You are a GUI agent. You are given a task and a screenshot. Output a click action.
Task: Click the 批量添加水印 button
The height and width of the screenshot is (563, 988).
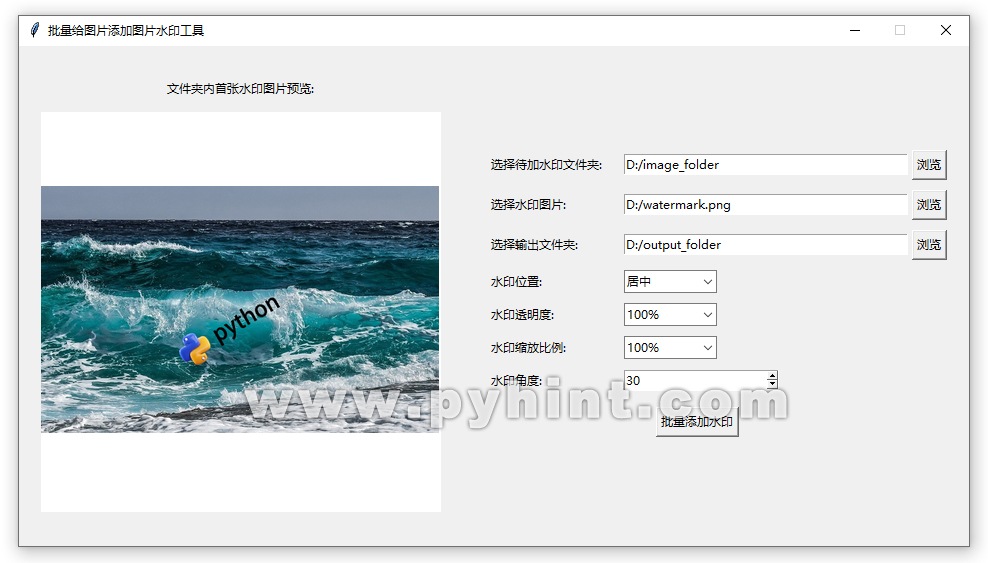(697, 422)
